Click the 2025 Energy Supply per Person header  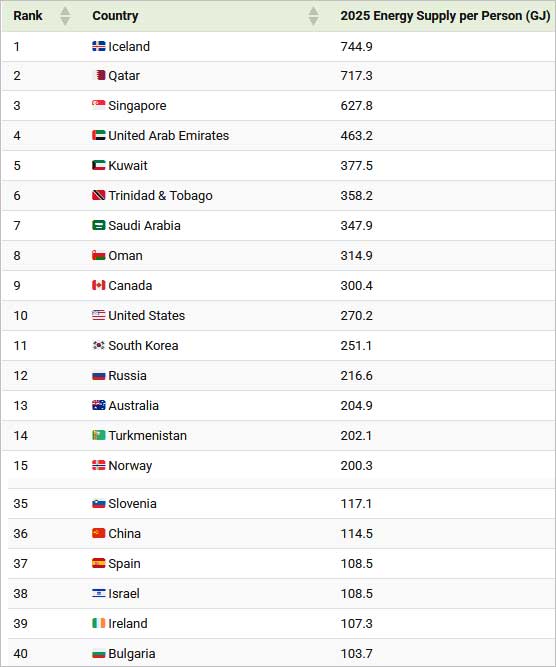click(445, 16)
